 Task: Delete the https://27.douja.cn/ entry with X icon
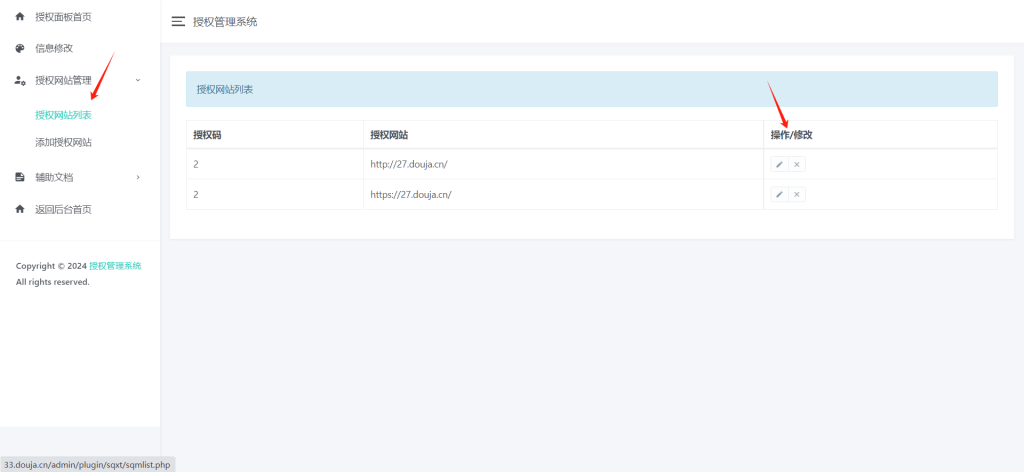point(797,194)
